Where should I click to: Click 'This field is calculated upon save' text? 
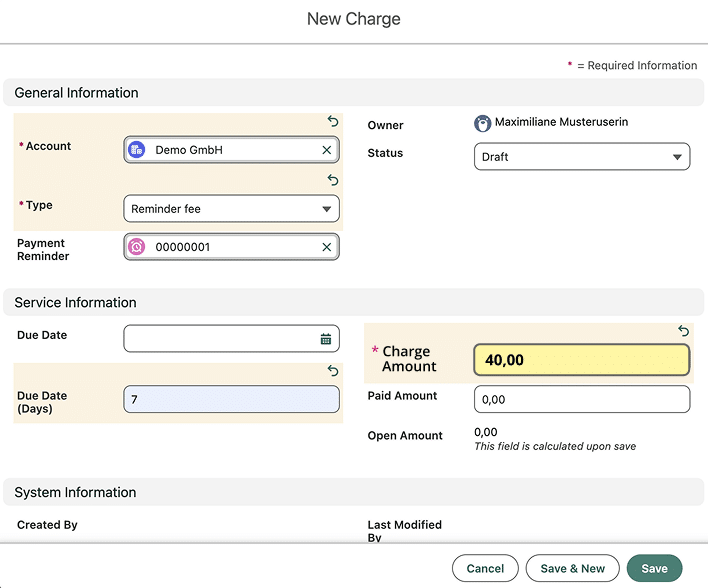tap(555, 446)
